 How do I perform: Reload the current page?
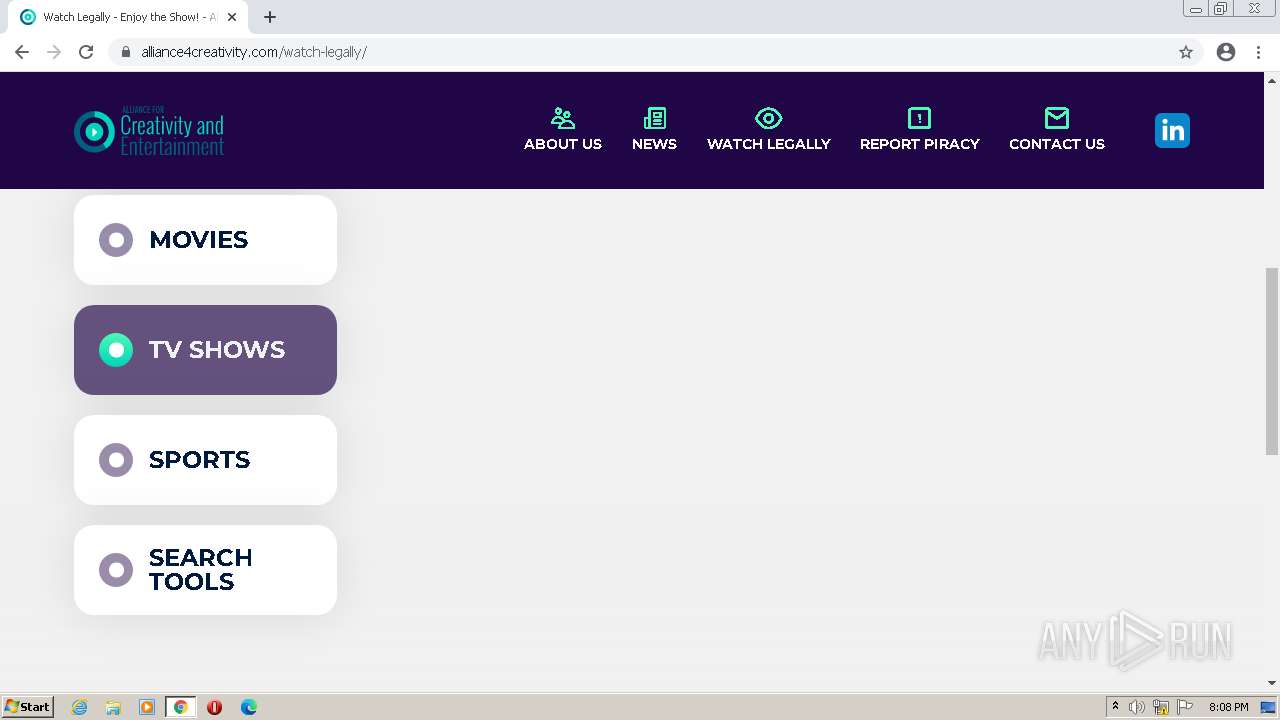[86, 52]
